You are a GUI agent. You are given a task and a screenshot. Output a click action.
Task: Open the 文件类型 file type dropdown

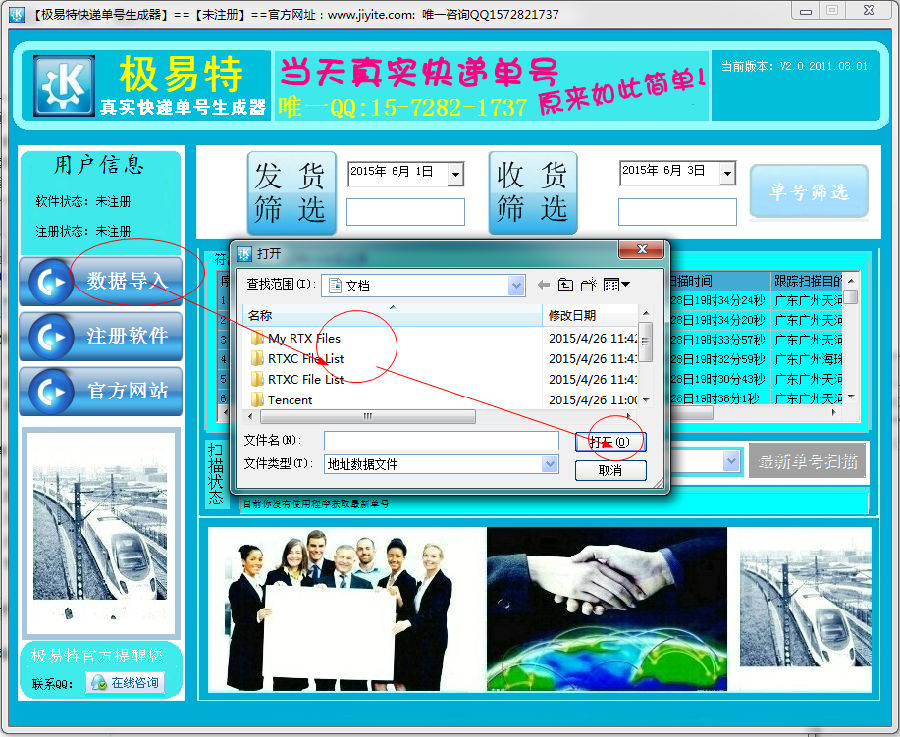[x=548, y=463]
